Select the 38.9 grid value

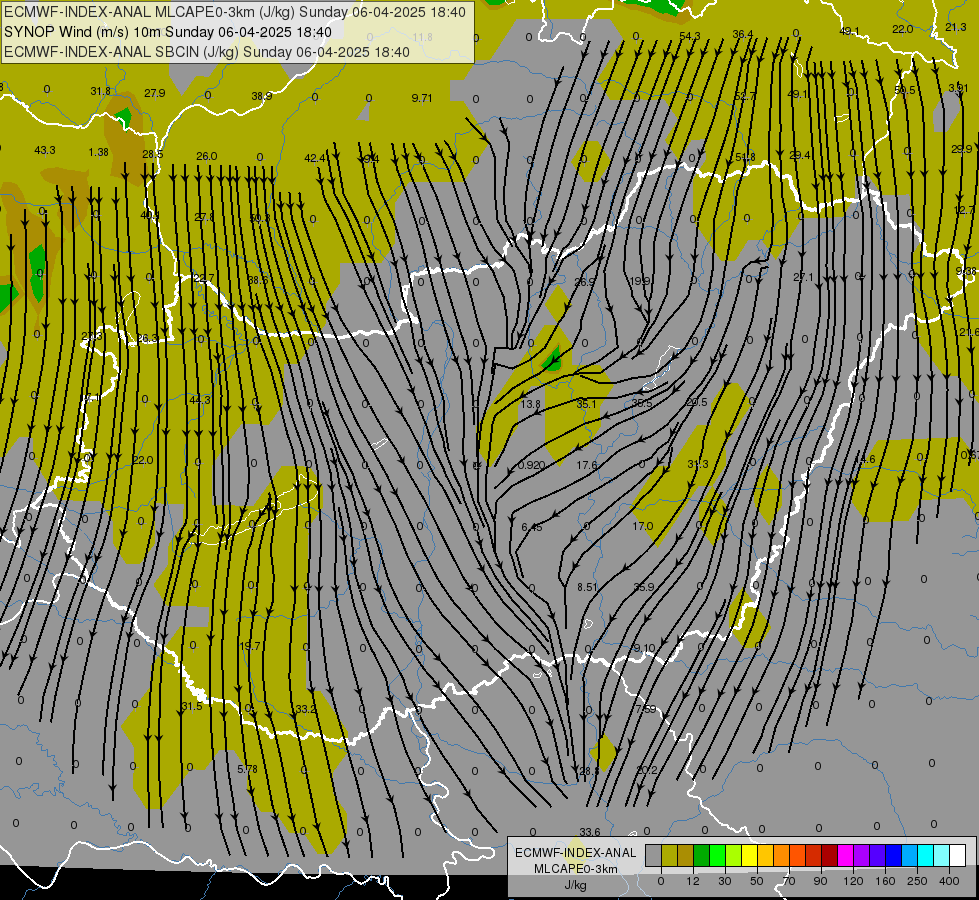point(262,96)
